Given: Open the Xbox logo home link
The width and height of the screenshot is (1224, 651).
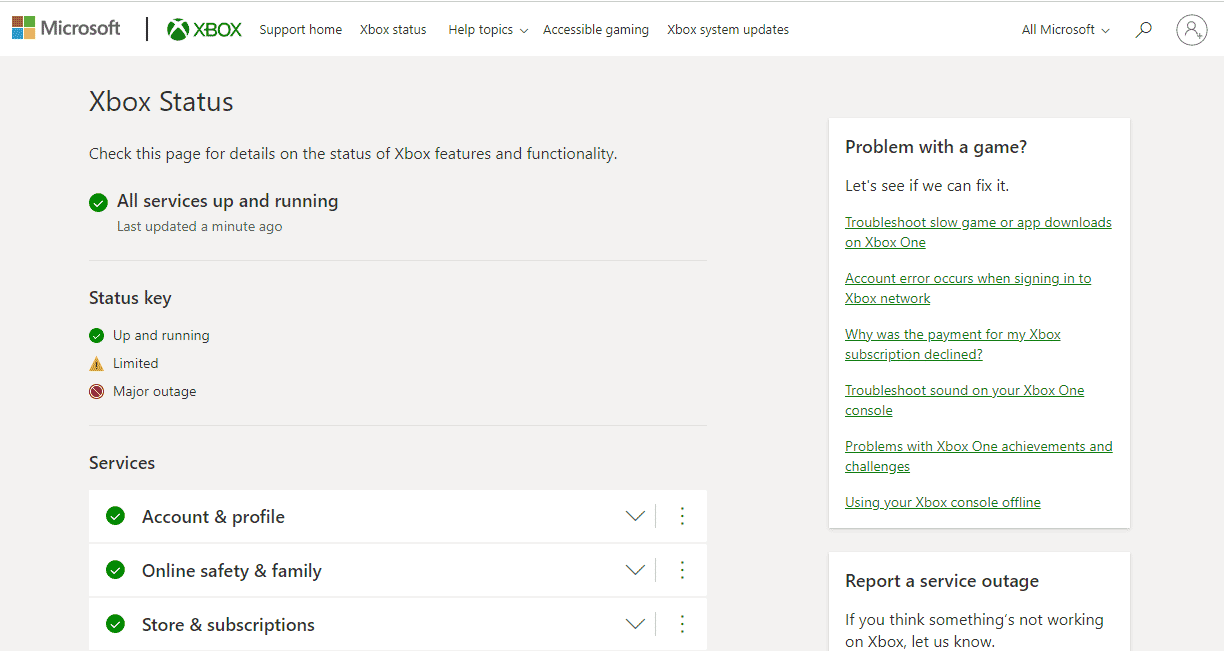Looking at the screenshot, I should click(205, 30).
